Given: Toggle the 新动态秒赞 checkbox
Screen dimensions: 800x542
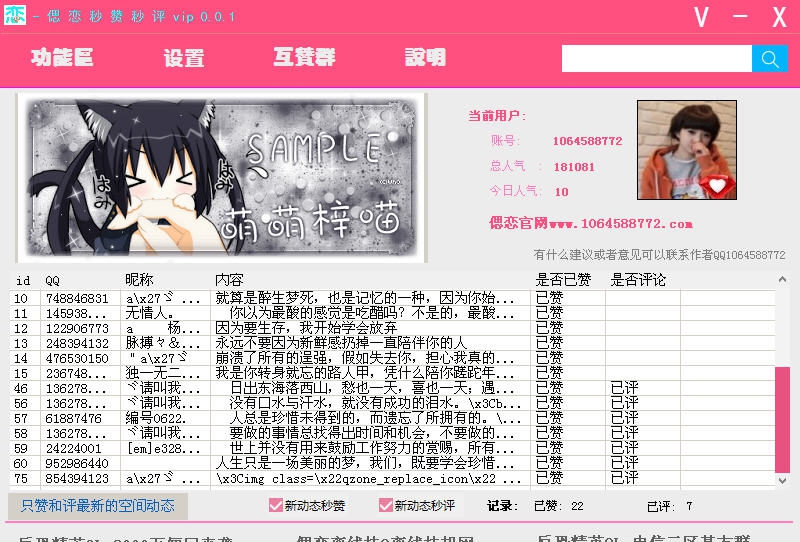Looking at the screenshot, I should click(x=276, y=505).
